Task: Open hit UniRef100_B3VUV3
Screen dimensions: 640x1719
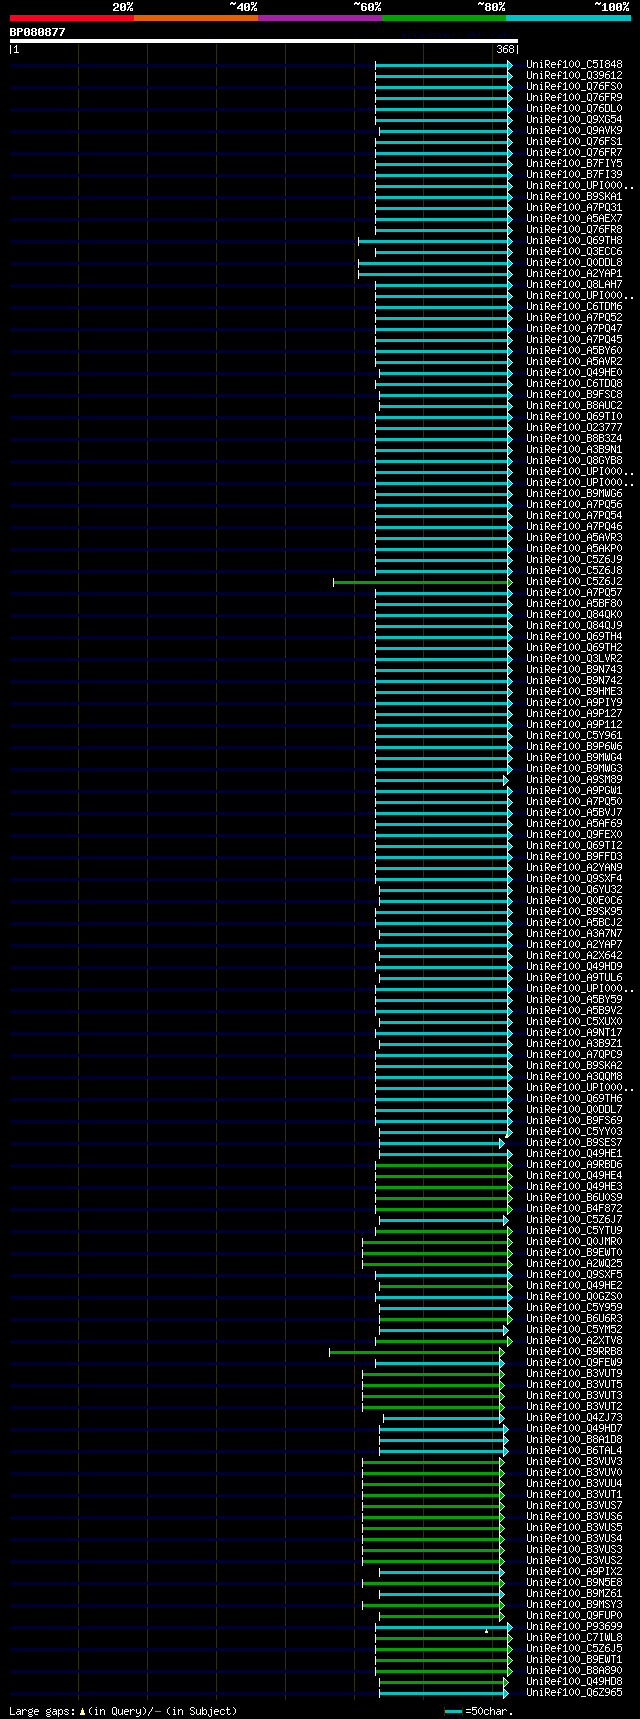Action: coord(574,1462)
